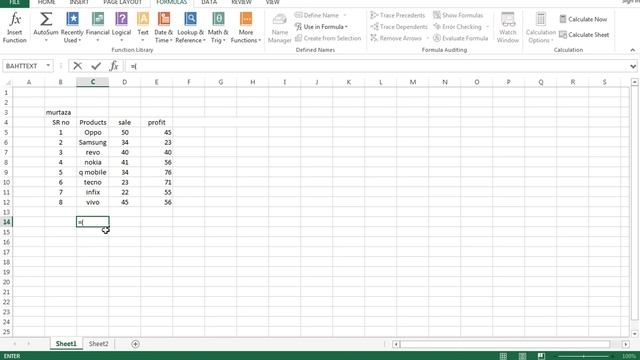Toggle Show Formulas
Viewport: 640px width, 360px height.
click(x=458, y=15)
